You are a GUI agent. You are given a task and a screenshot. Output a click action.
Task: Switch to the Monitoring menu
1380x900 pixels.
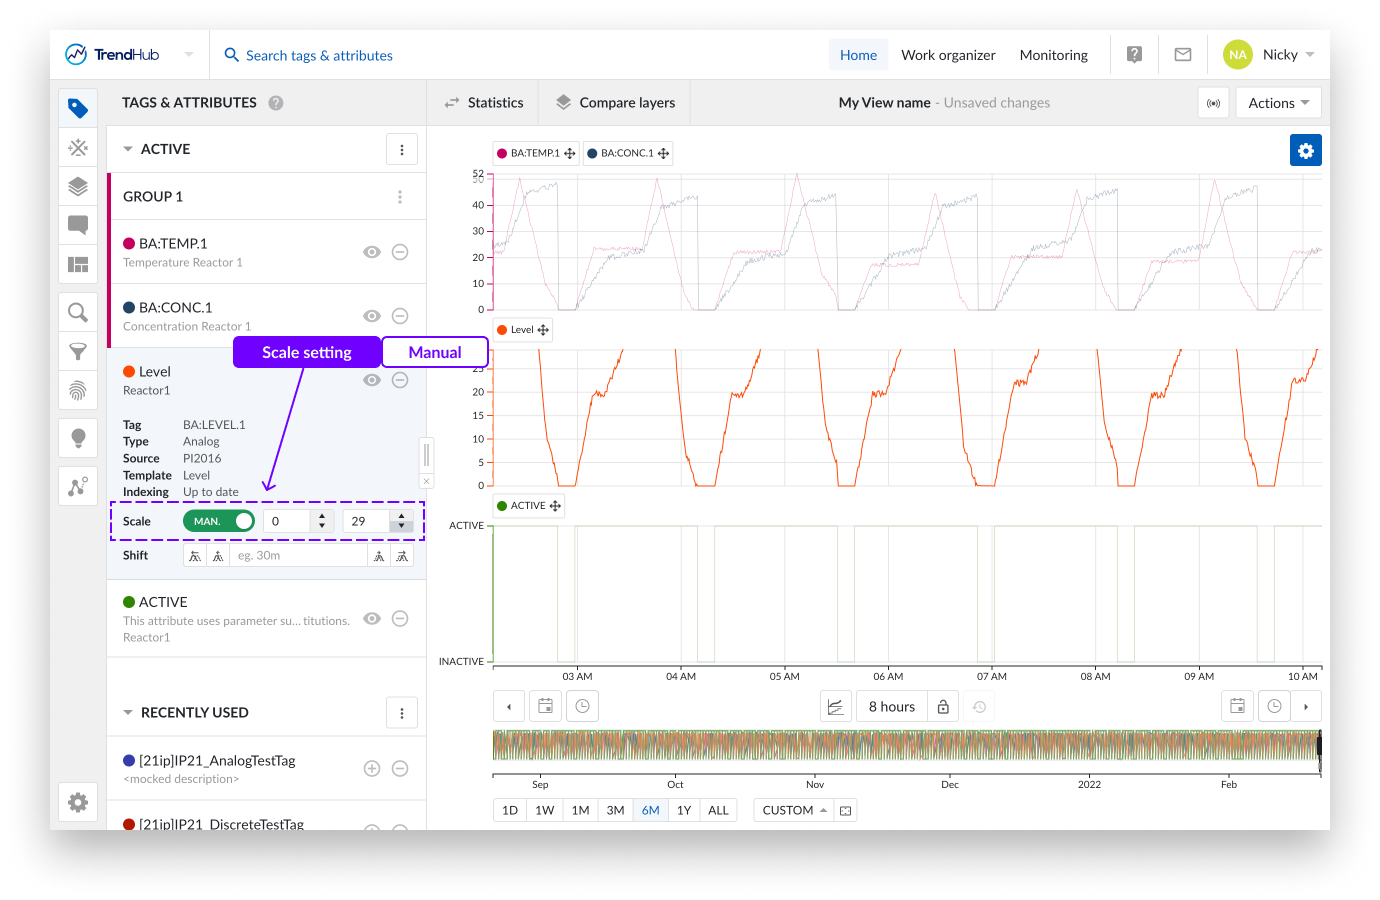pos(1053,55)
